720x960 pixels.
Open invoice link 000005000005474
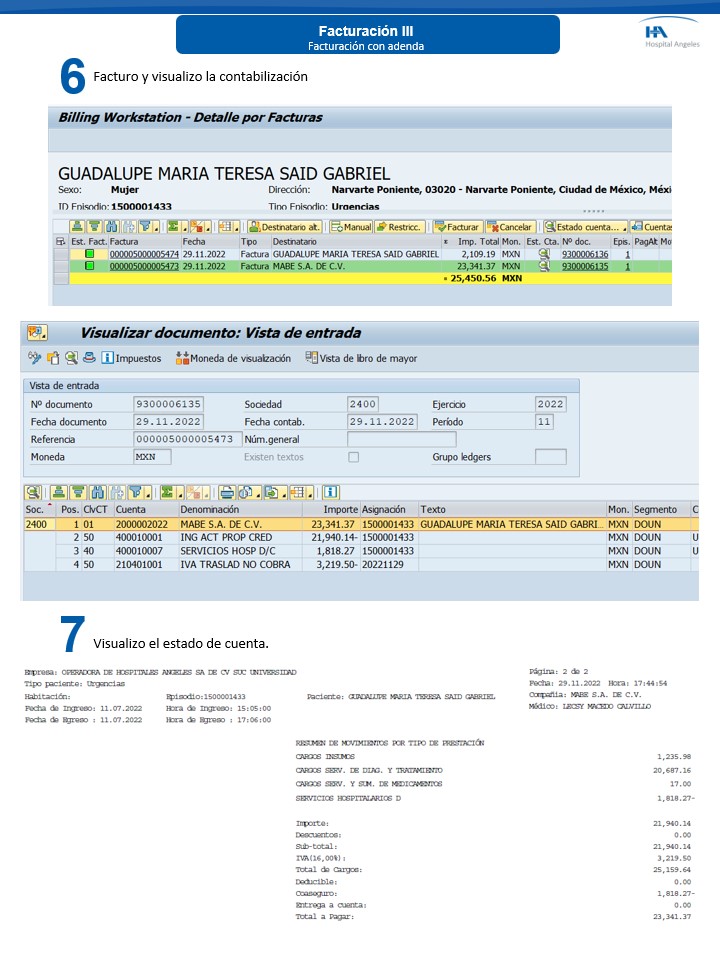click(x=144, y=255)
